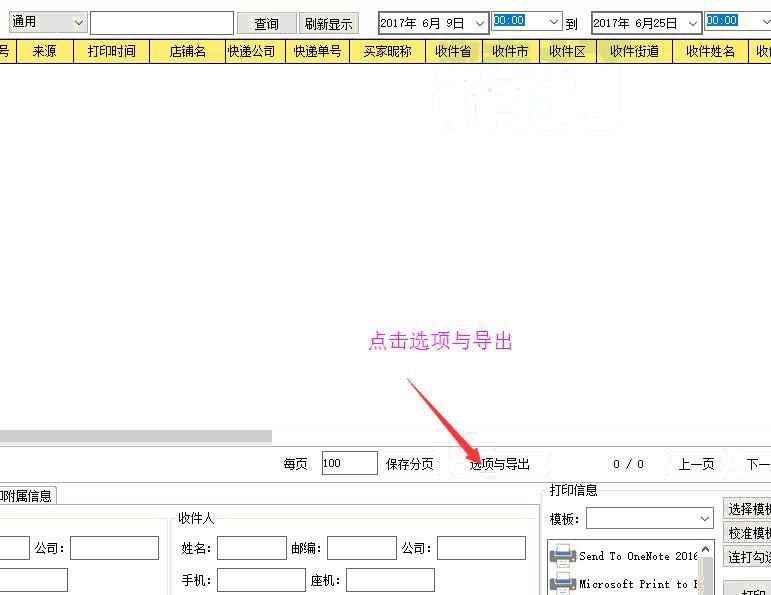
Task: Click the horizontal scrollbar thumb of the table
Action: pyautogui.click(x=136, y=436)
